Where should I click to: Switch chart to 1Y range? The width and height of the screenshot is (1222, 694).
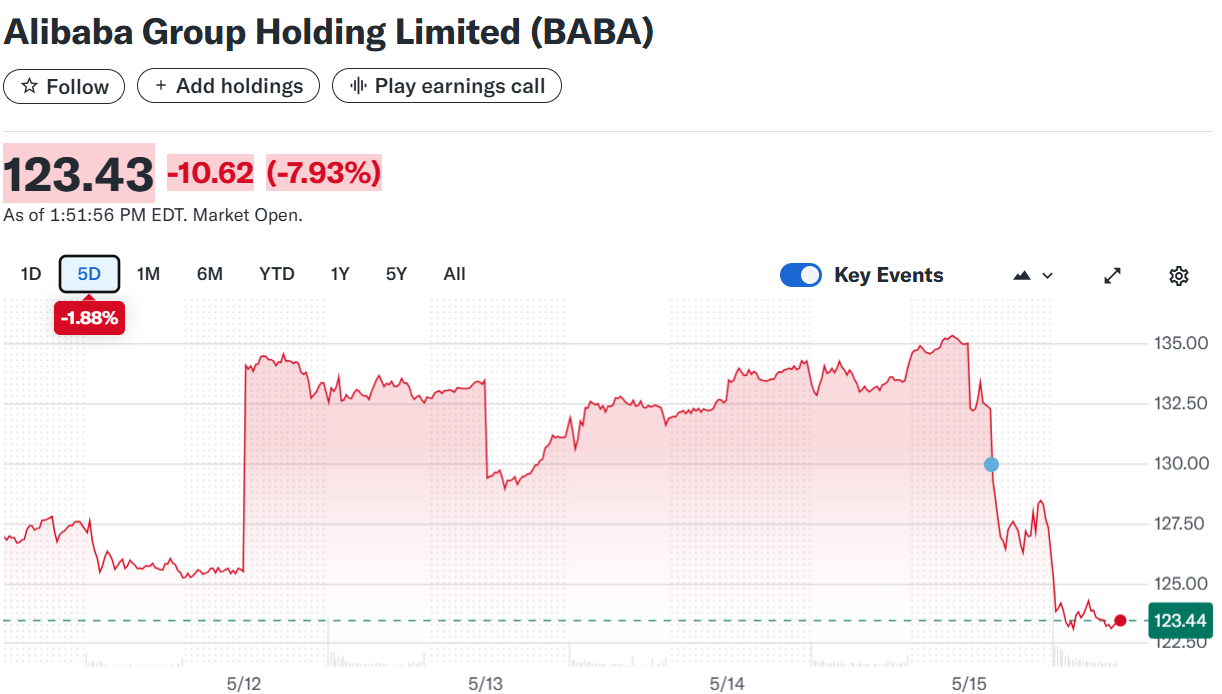pos(340,274)
